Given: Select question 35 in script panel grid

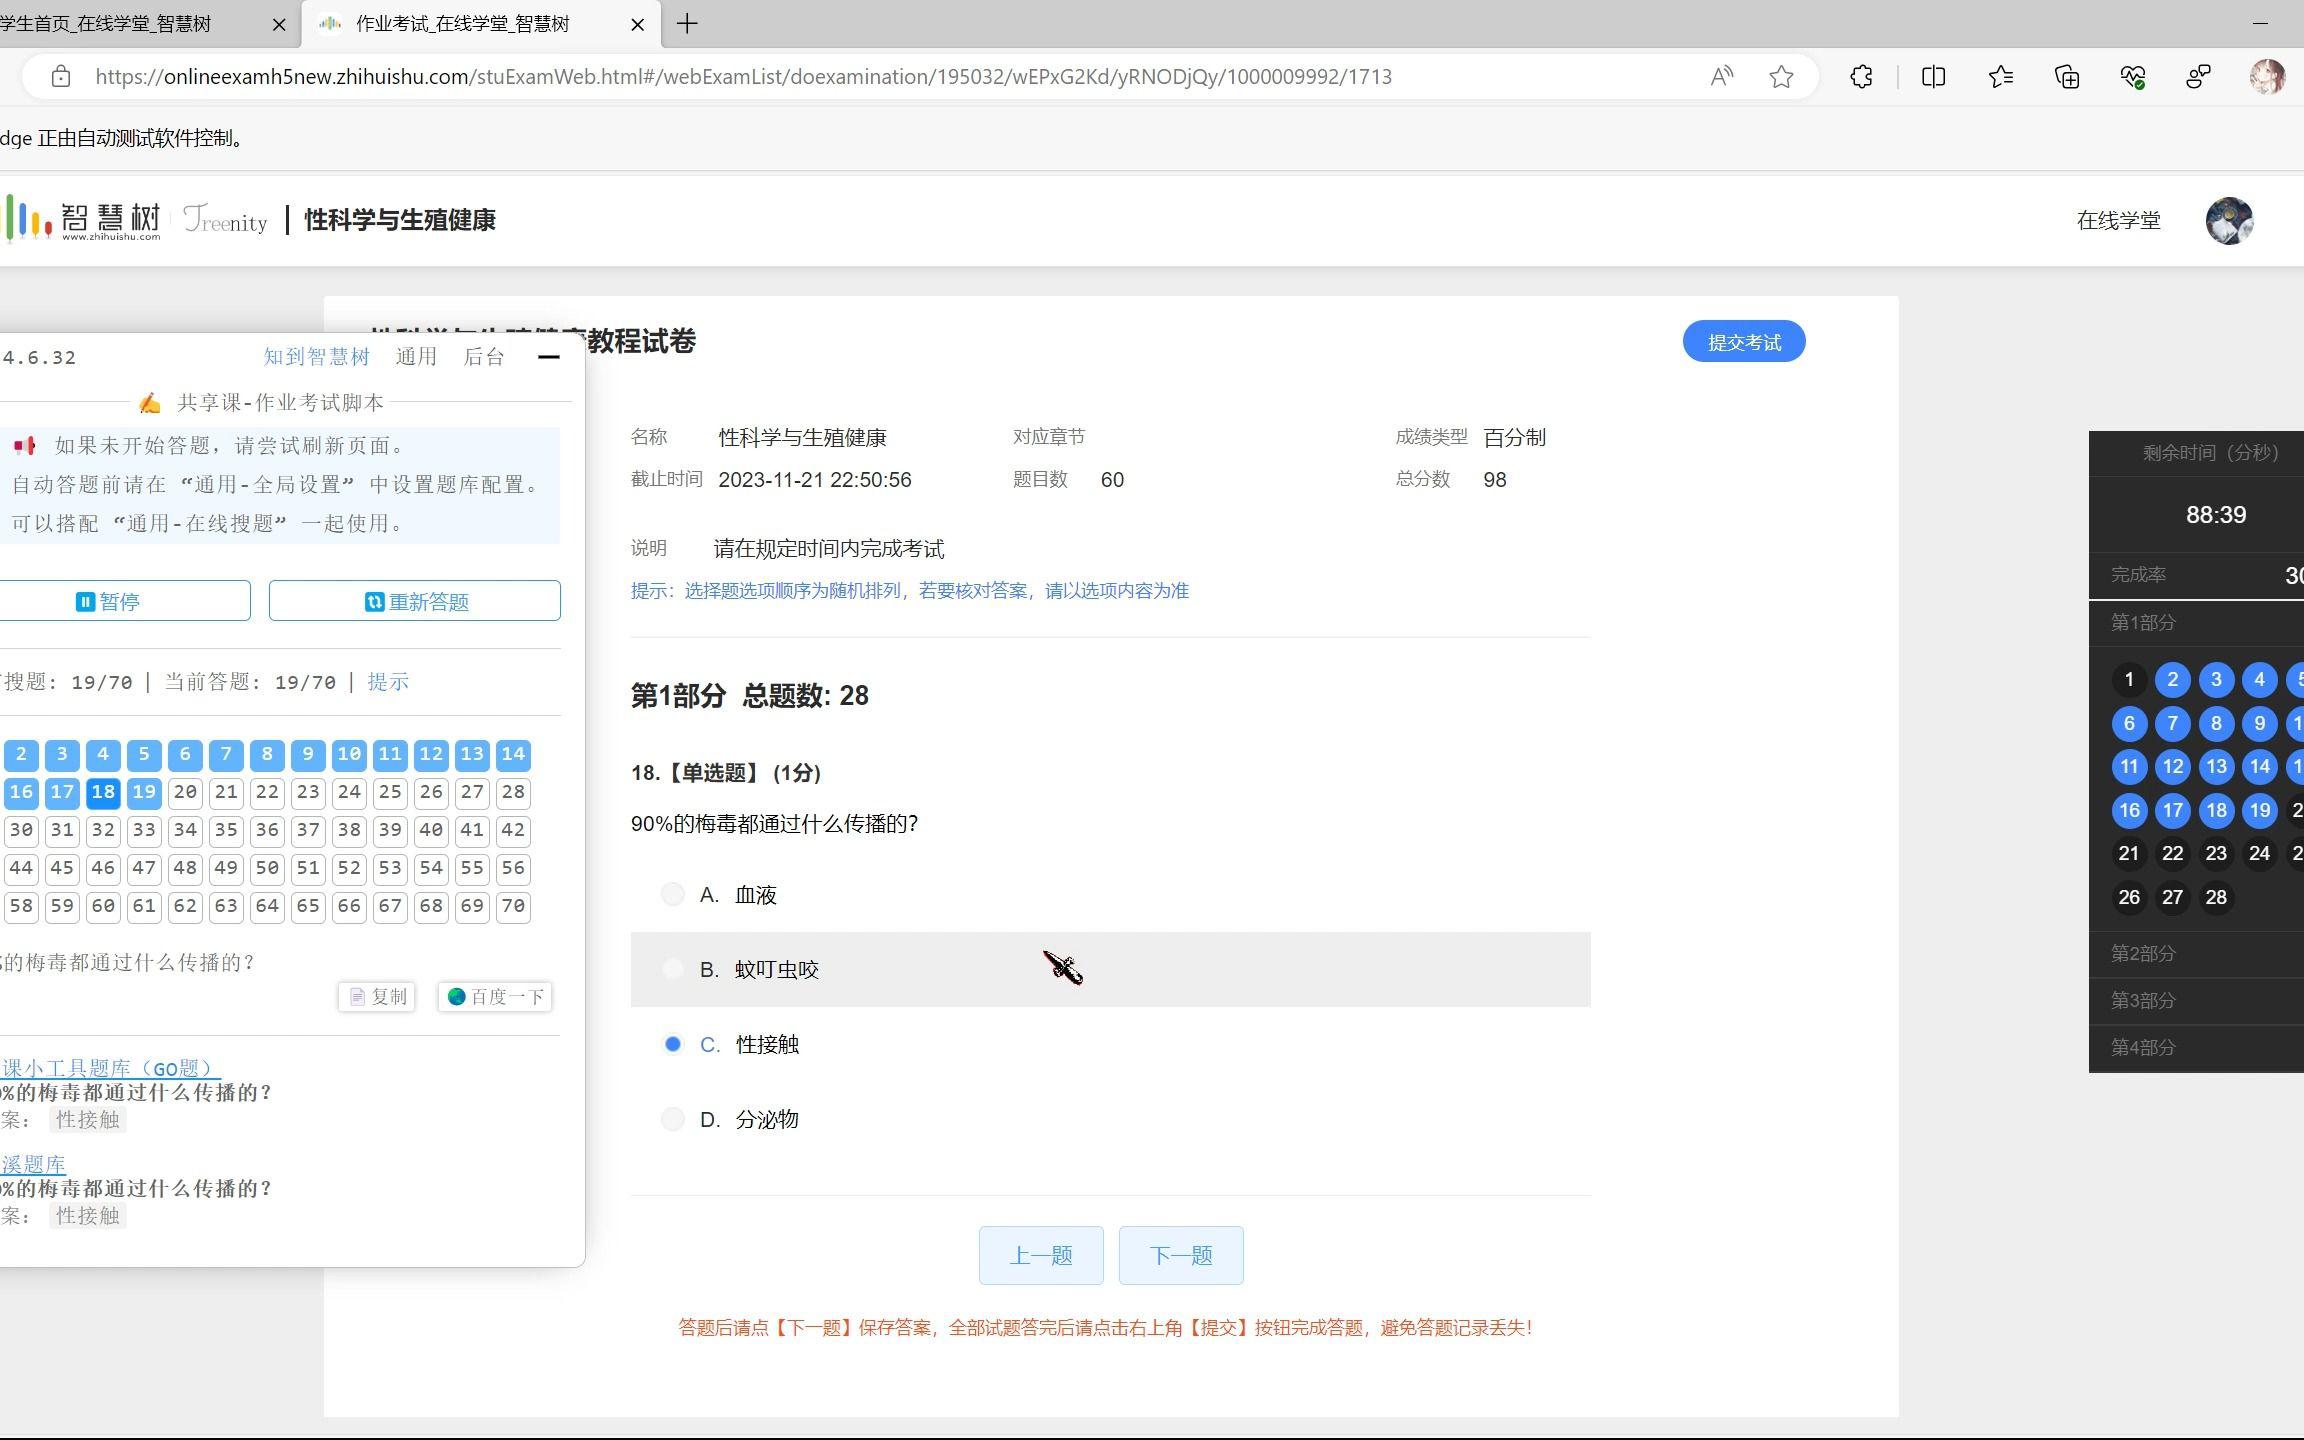Looking at the screenshot, I should pos(226,831).
